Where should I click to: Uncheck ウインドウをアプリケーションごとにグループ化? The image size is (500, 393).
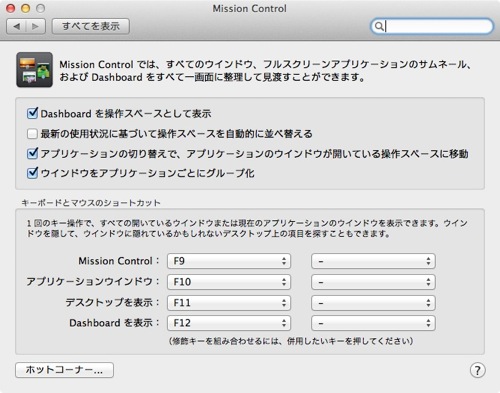point(32,173)
